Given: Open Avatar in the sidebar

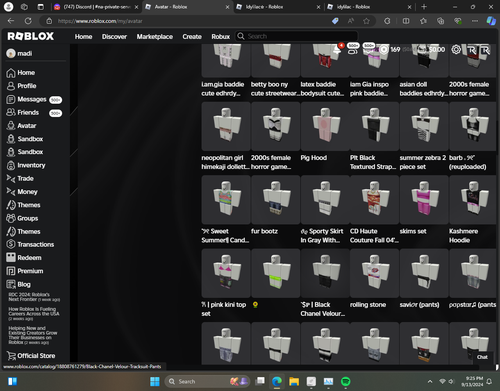Looking at the screenshot, I should click(21, 126).
